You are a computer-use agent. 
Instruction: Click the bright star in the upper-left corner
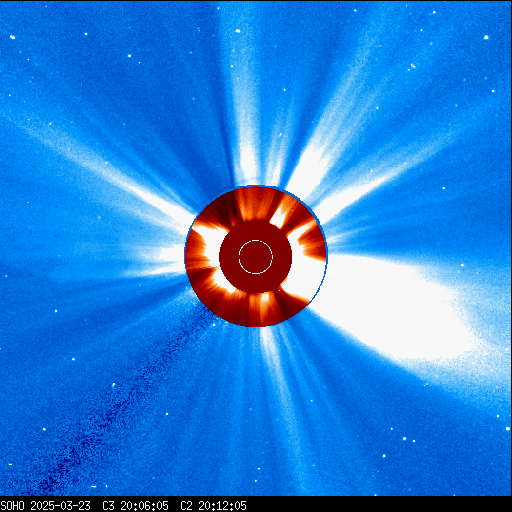coord(13,37)
